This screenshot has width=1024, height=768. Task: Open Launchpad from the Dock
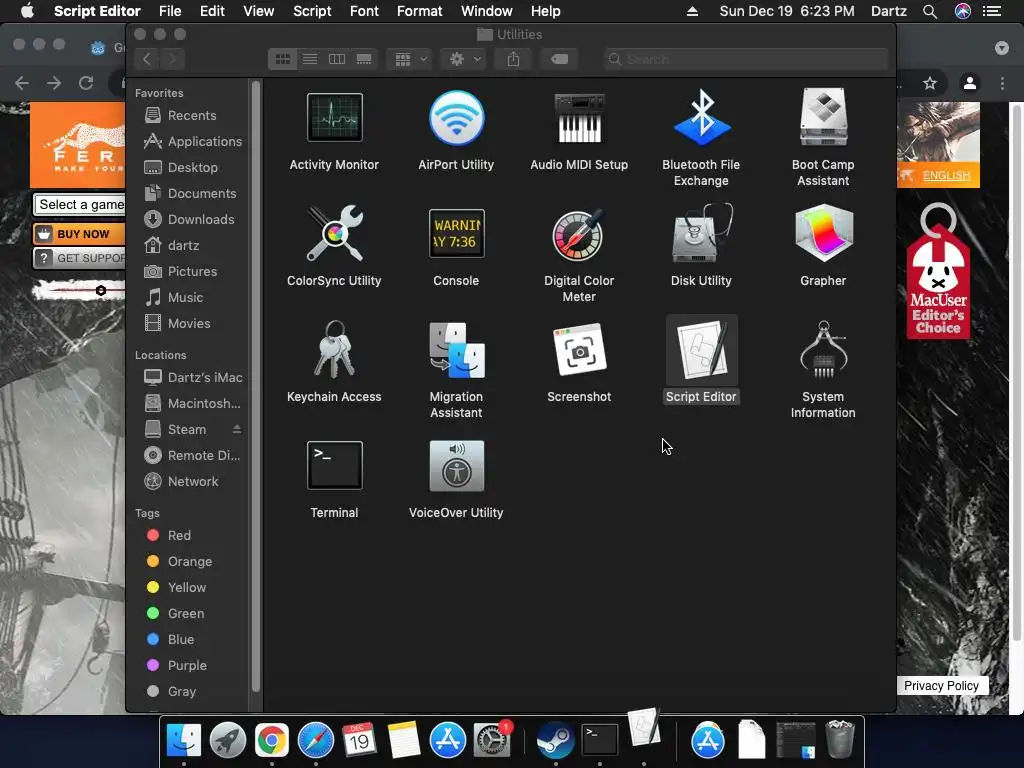227,740
